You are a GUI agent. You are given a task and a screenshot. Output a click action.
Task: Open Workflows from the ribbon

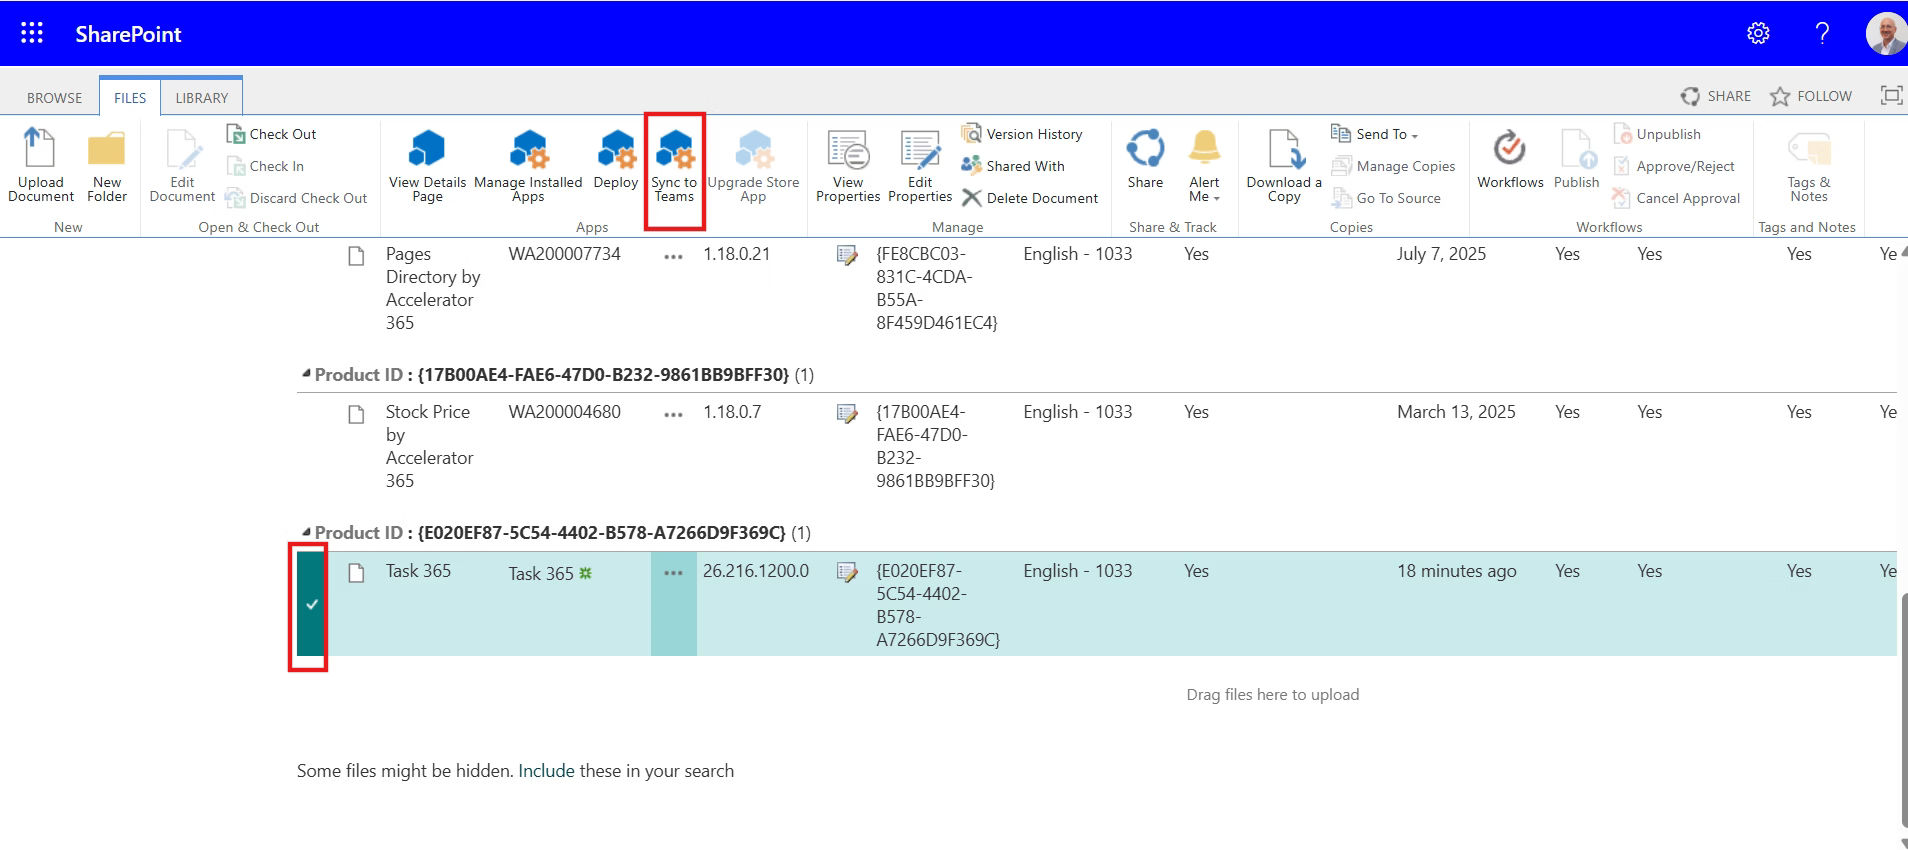point(1510,160)
